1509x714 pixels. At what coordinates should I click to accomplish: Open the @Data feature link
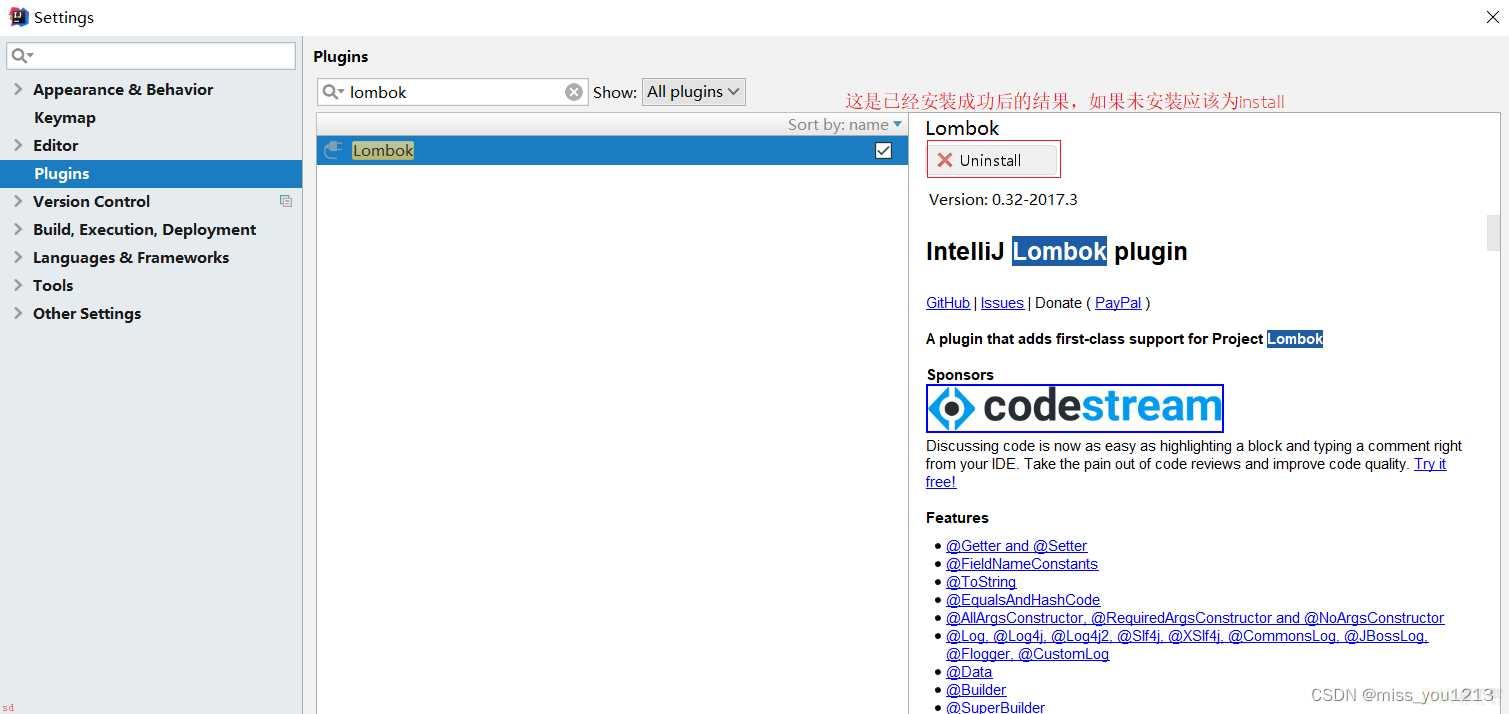click(969, 672)
